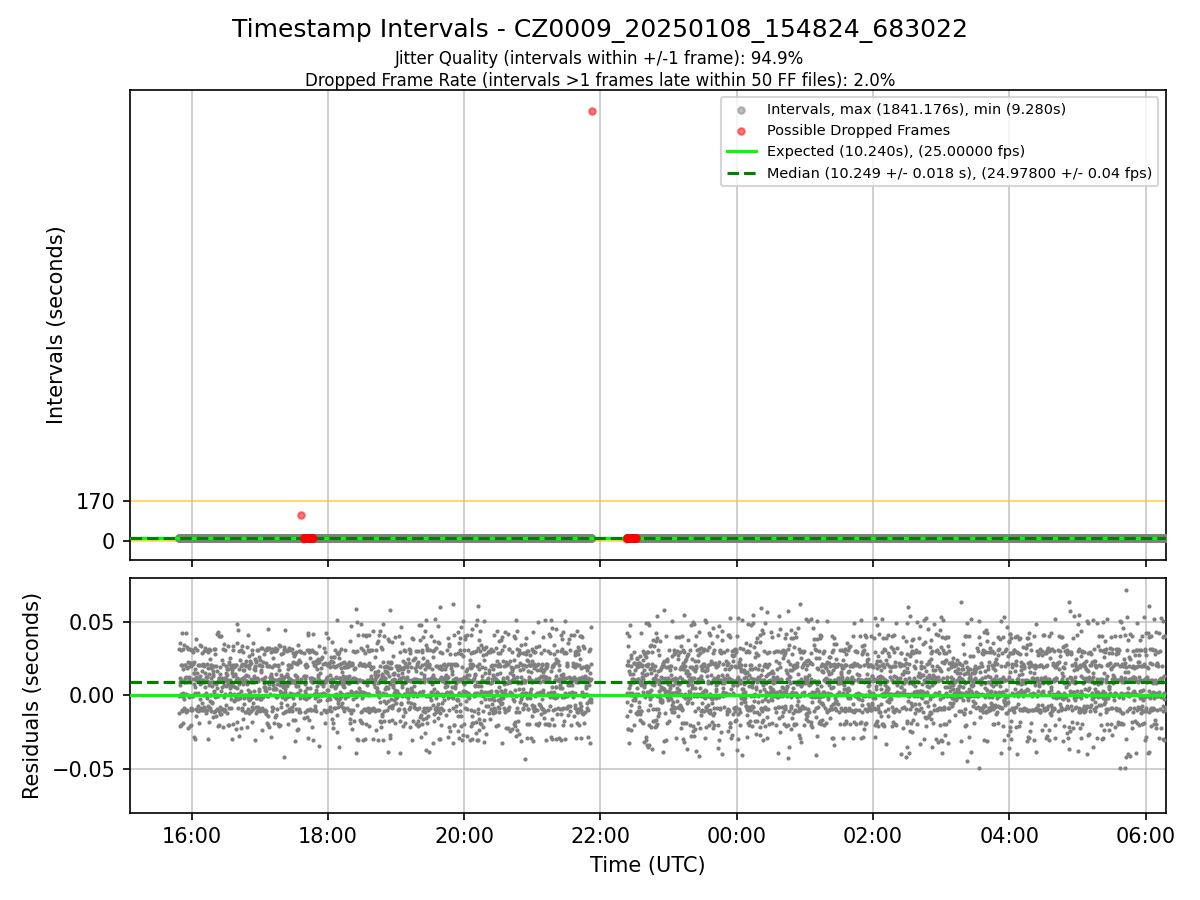Click the '170' y-axis tick label
This screenshot has width=1200, height=900.
click(96, 501)
